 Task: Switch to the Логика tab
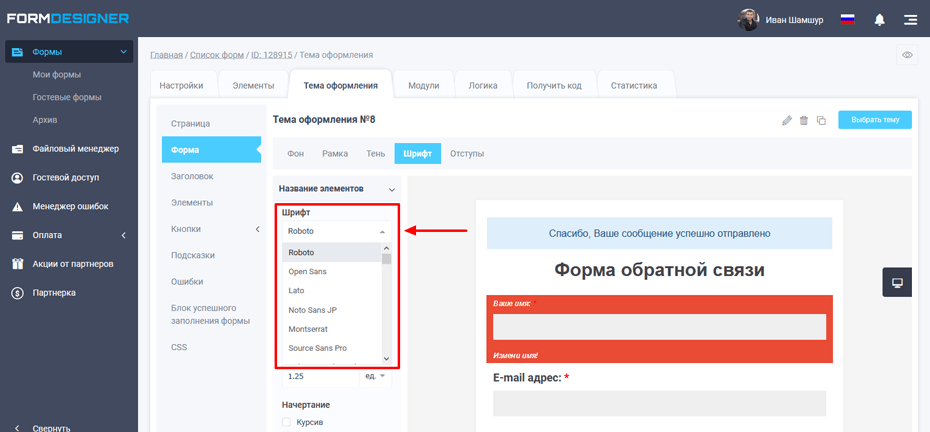(x=483, y=86)
